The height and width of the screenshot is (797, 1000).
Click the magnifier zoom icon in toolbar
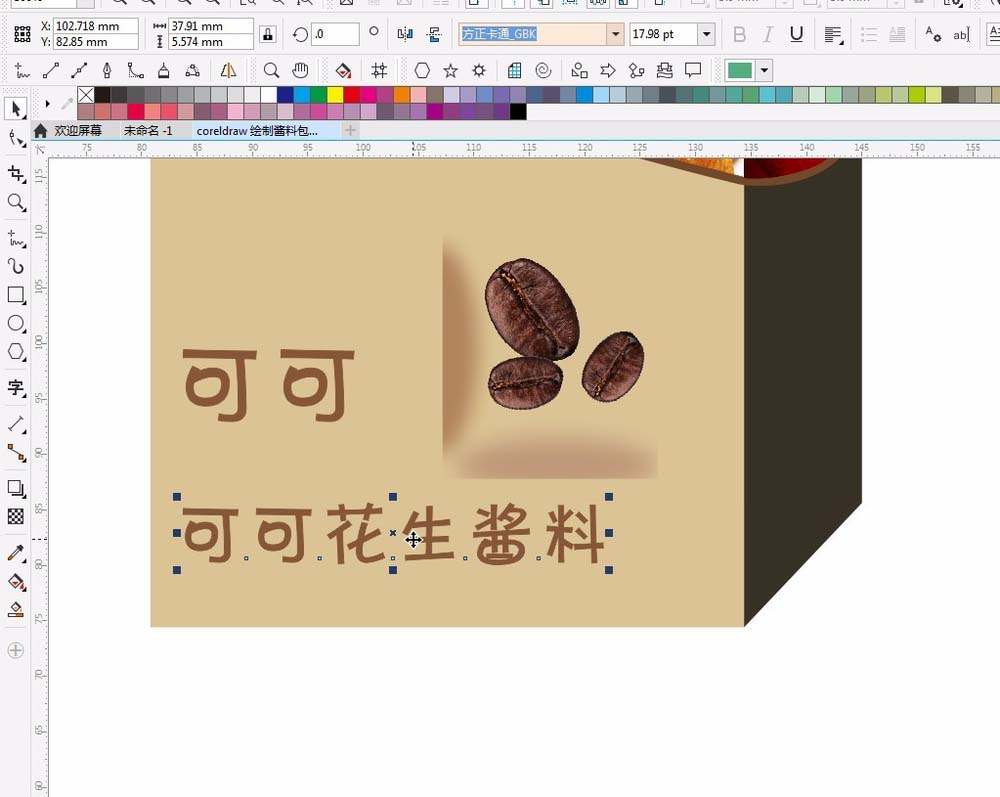[x=271, y=70]
